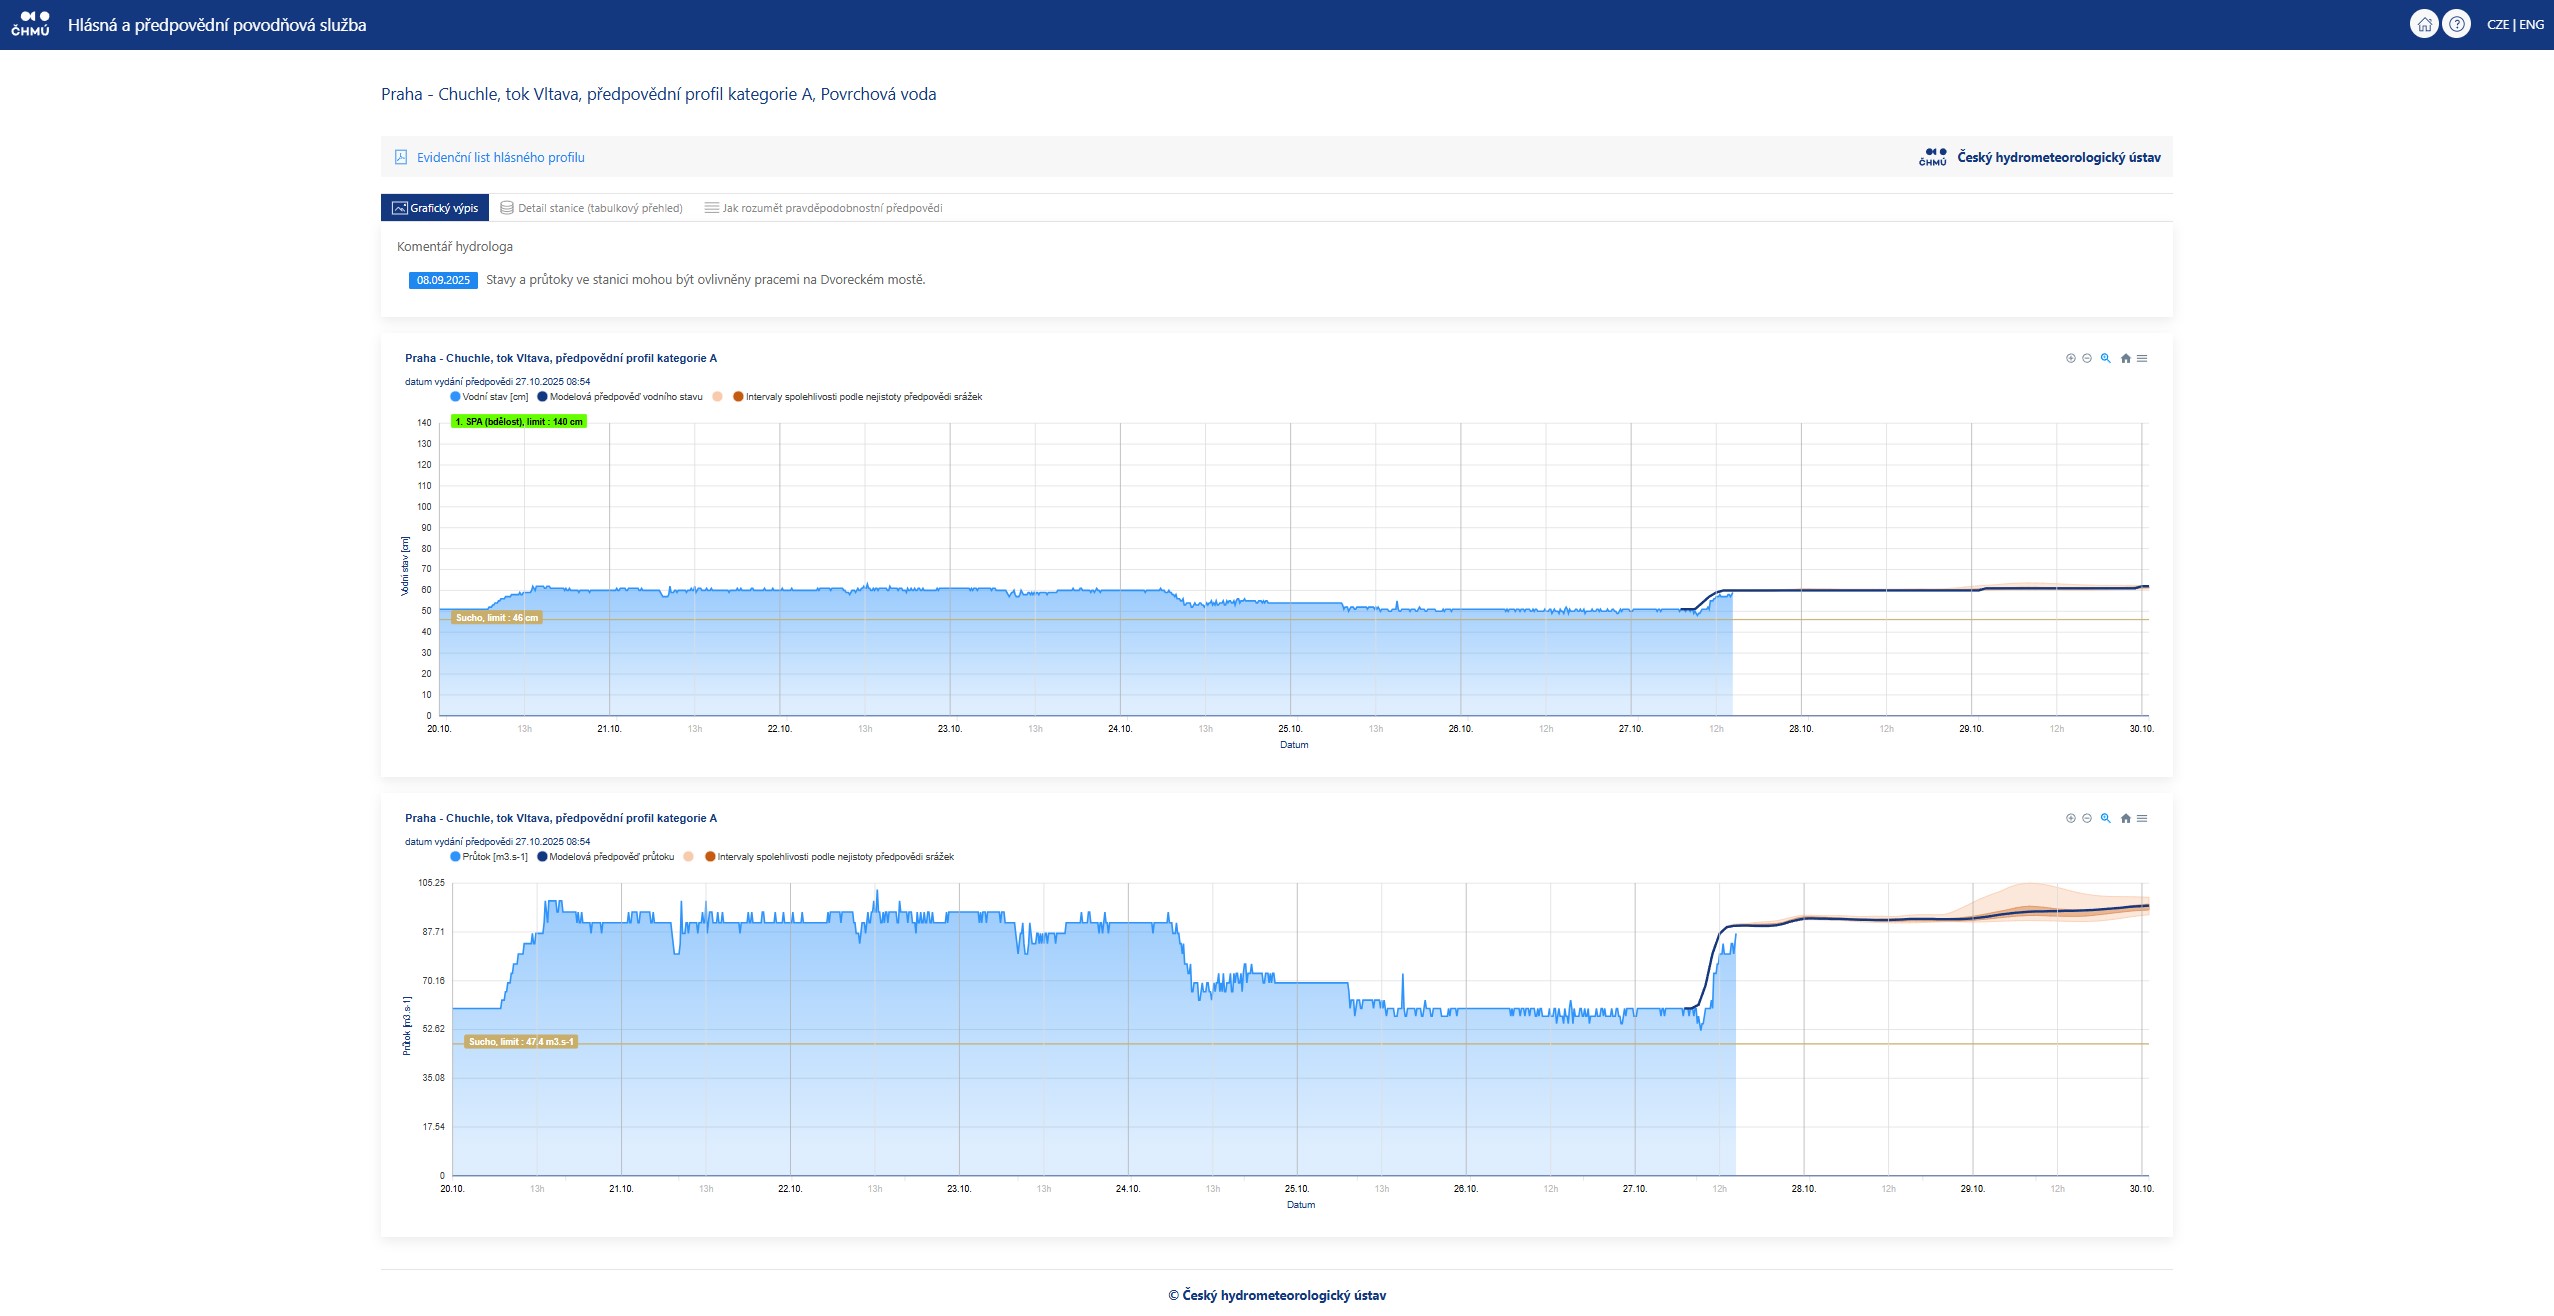
Task: Click zoom-in icon on flow rate chart
Action: pos(2070,818)
